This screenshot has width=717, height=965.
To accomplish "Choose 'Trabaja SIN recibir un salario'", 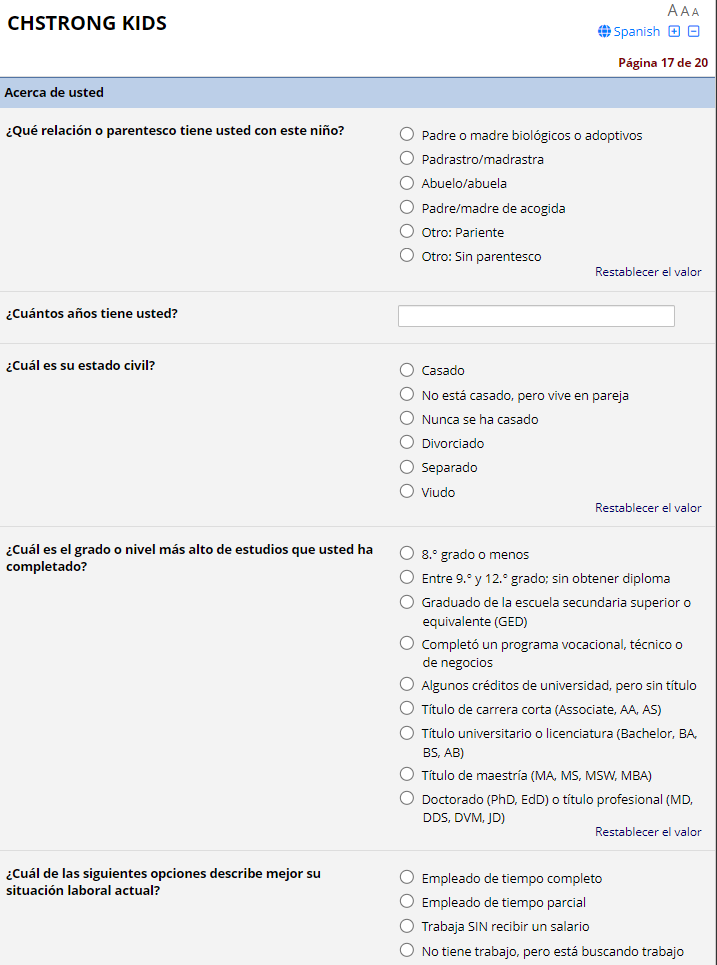I will pos(407,926).
